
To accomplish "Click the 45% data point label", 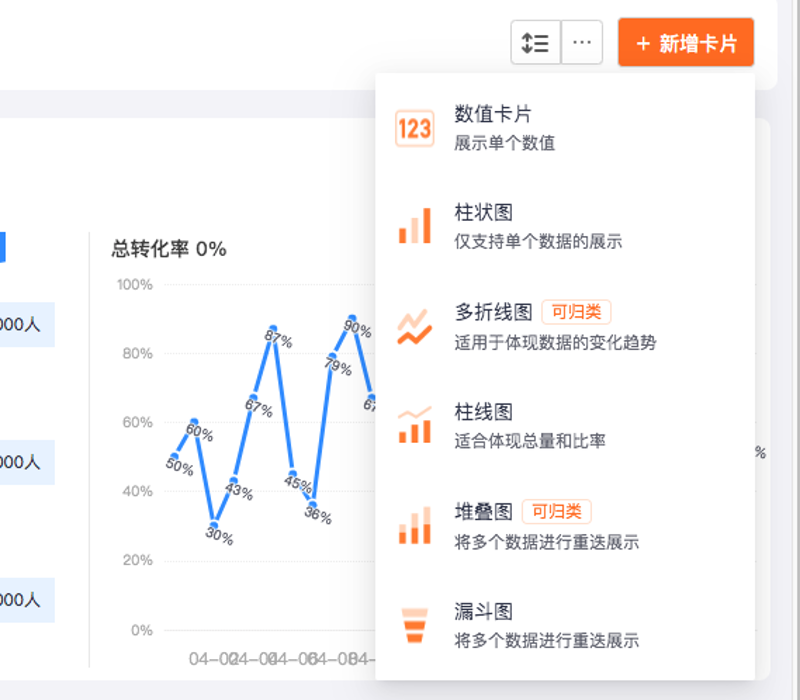I will [298, 483].
